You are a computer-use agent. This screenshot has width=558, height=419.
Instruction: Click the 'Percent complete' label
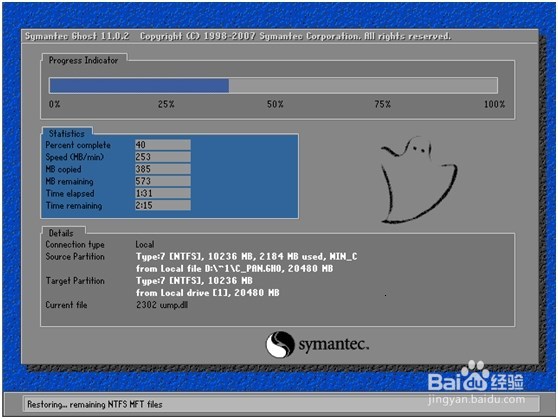coord(78,145)
